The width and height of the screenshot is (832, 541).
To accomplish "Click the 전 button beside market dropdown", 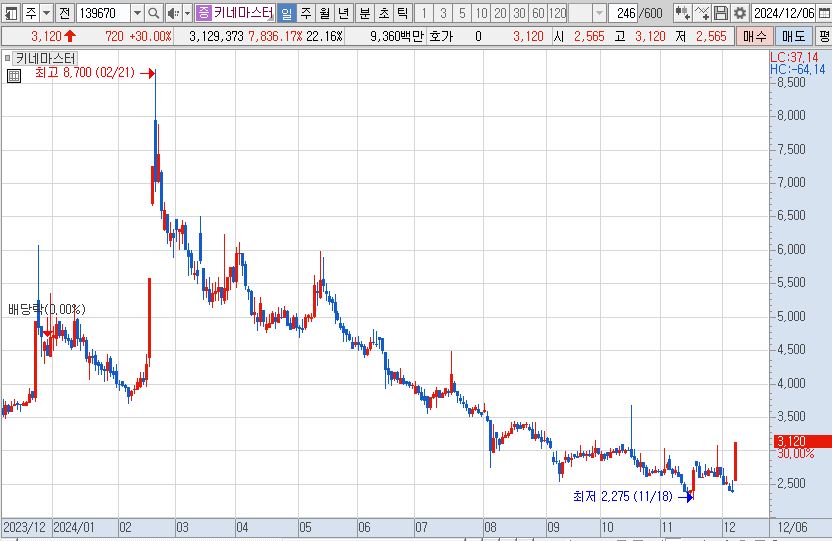I will coord(64,13).
